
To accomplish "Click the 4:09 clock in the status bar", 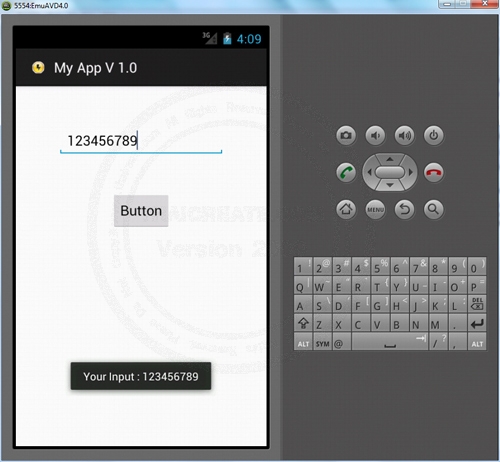I will tap(249, 39).
